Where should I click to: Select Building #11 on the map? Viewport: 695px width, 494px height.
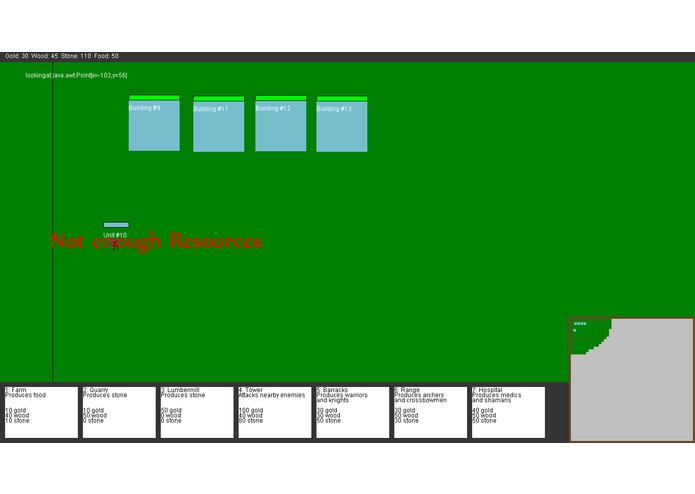click(219, 127)
